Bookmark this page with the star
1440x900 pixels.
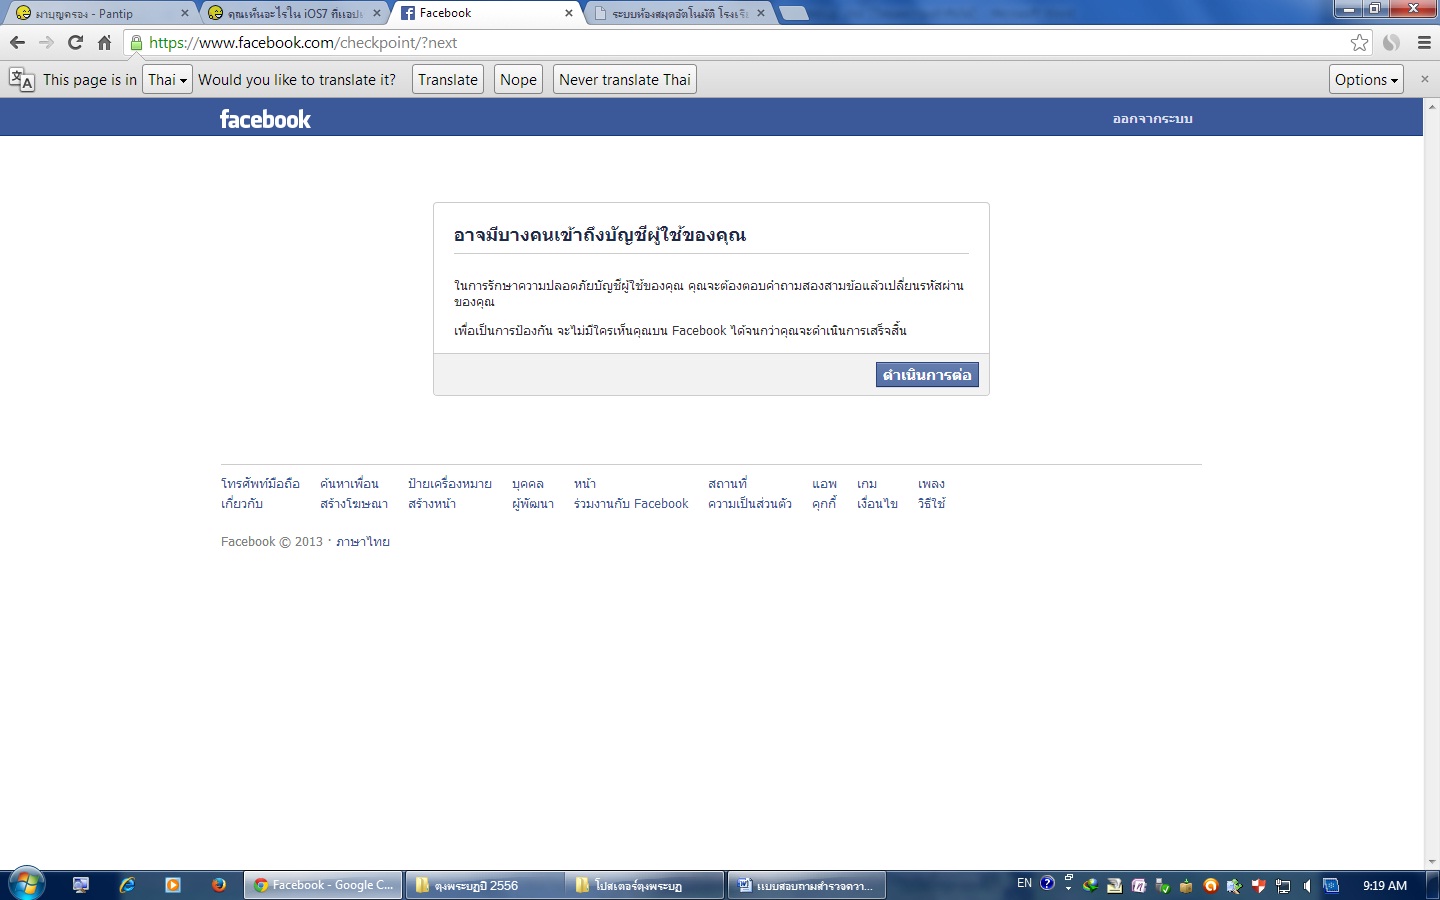tap(1359, 42)
